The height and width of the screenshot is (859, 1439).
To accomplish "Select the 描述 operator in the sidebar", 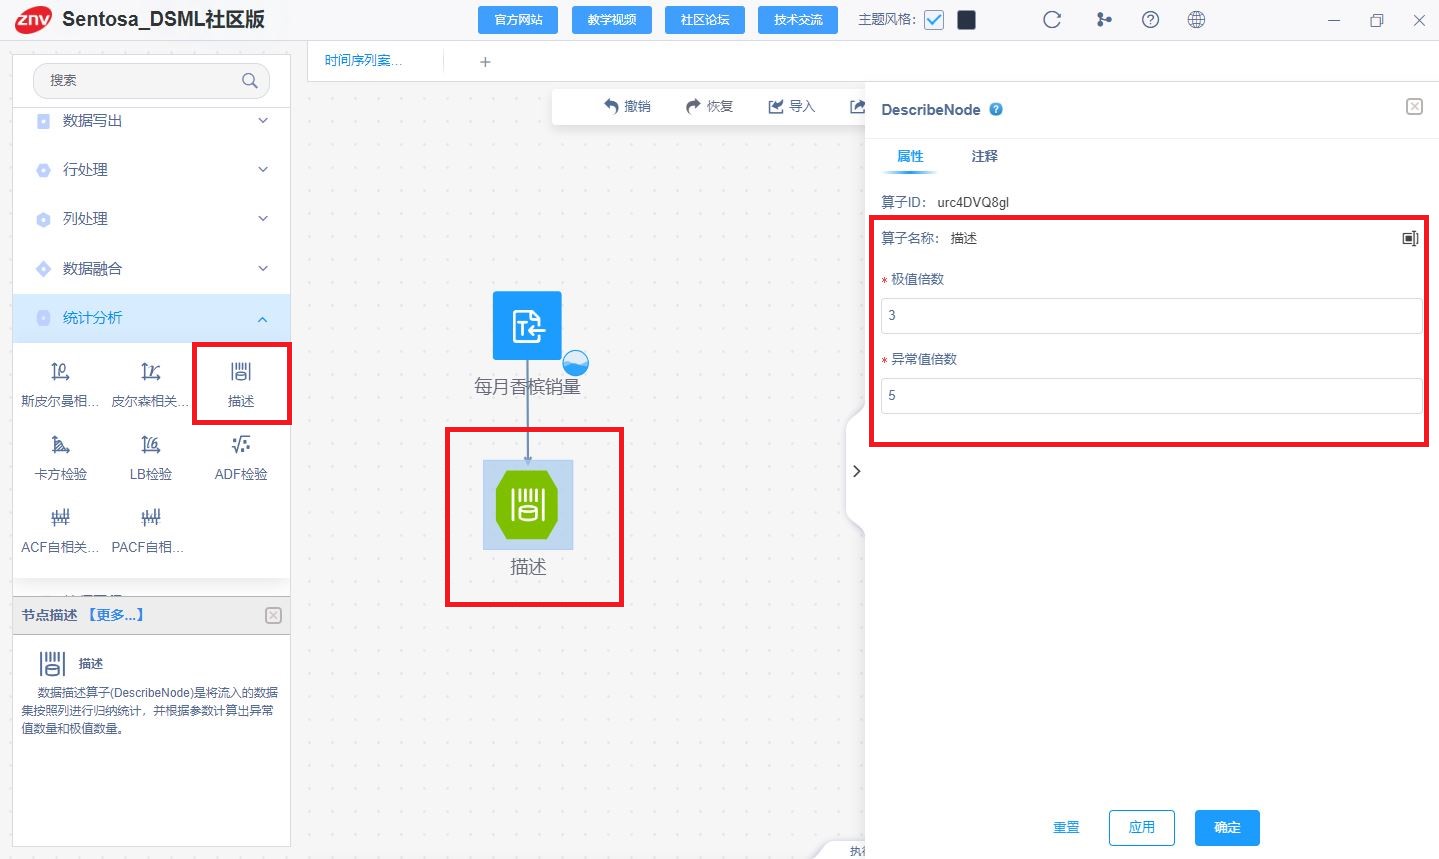I will [241, 383].
